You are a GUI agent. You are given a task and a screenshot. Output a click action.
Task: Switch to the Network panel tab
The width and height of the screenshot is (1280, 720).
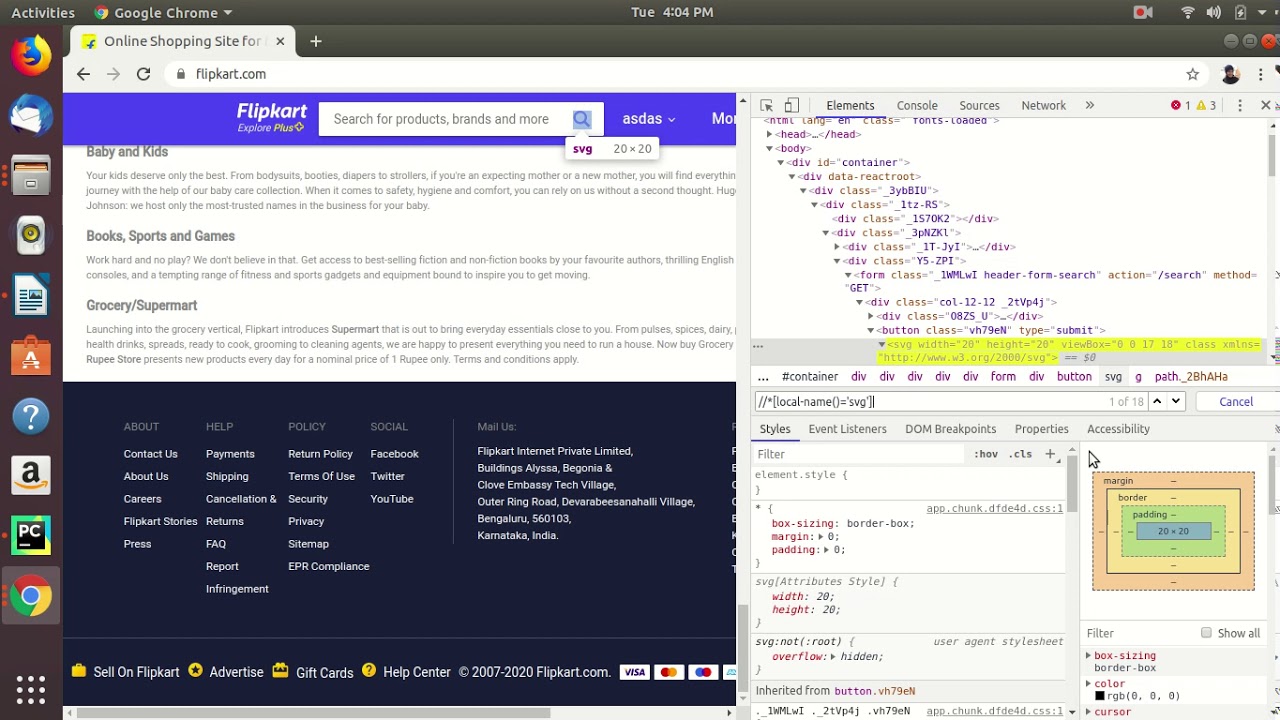(1043, 105)
